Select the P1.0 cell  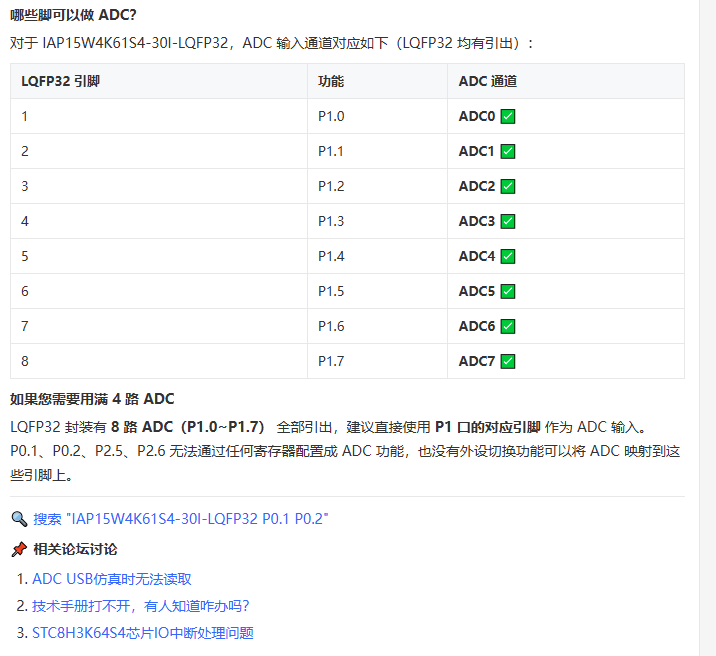pyautogui.click(x=378, y=116)
